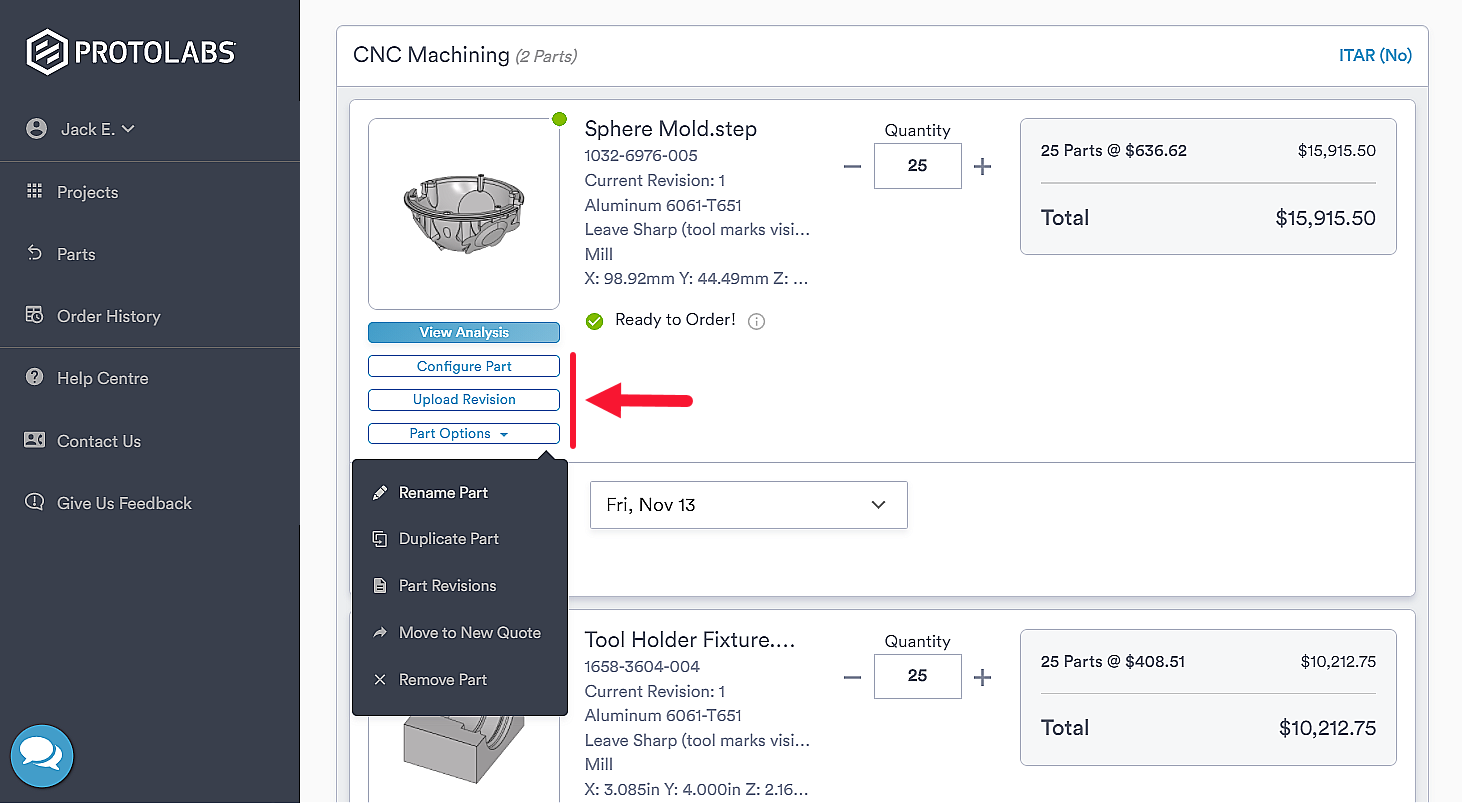Click part number 1032-6976-005
The image size is (1462, 803).
click(641, 156)
